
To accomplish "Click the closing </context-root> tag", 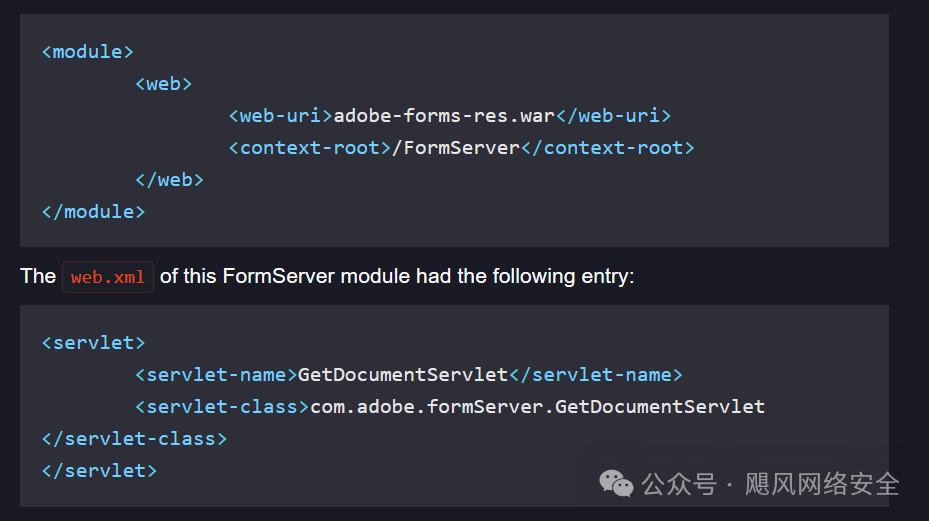I will click(607, 148).
